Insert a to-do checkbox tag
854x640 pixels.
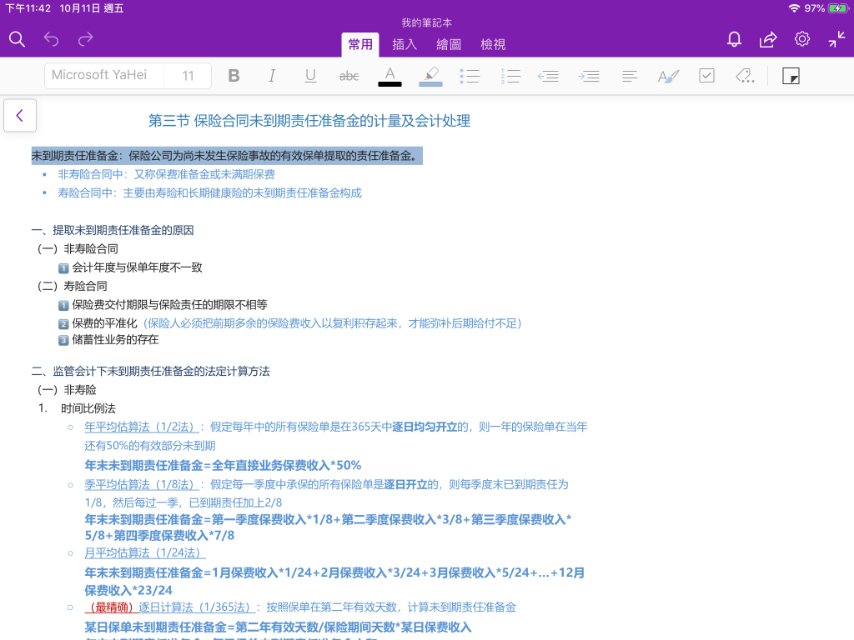(706, 76)
